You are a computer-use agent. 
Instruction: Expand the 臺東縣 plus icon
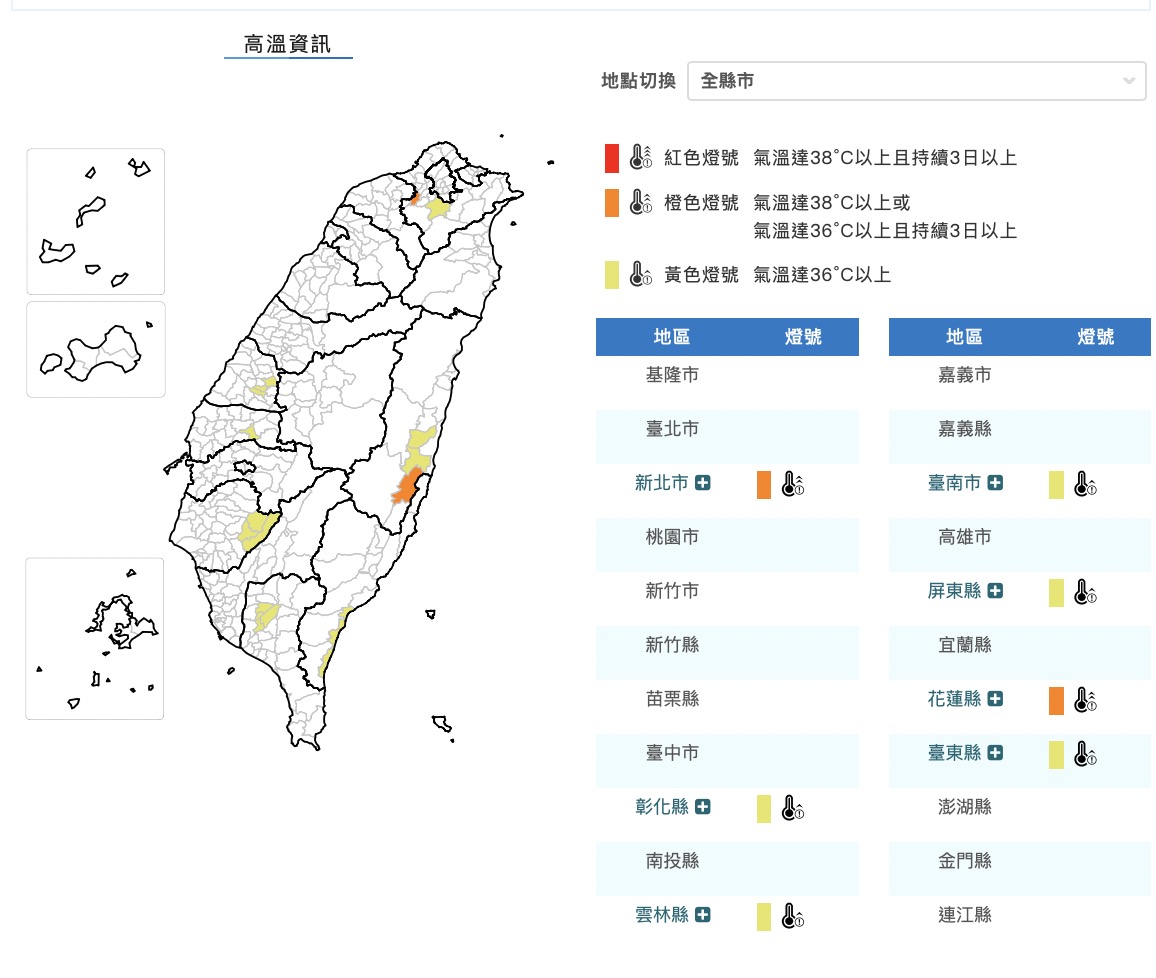[995, 752]
